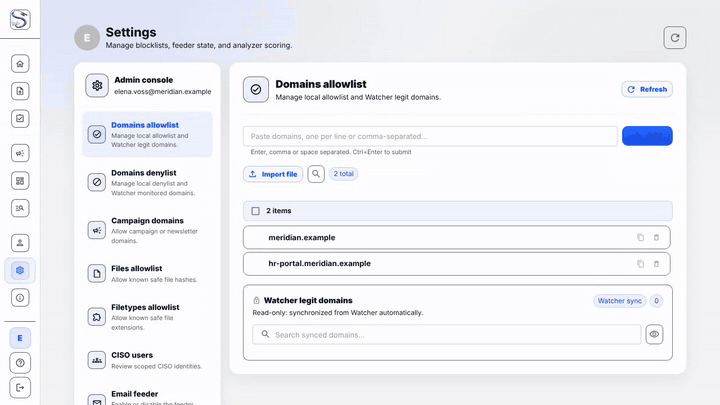Click the E profile avatar in sidebar
The height and width of the screenshot is (405, 720).
coord(20,338)
